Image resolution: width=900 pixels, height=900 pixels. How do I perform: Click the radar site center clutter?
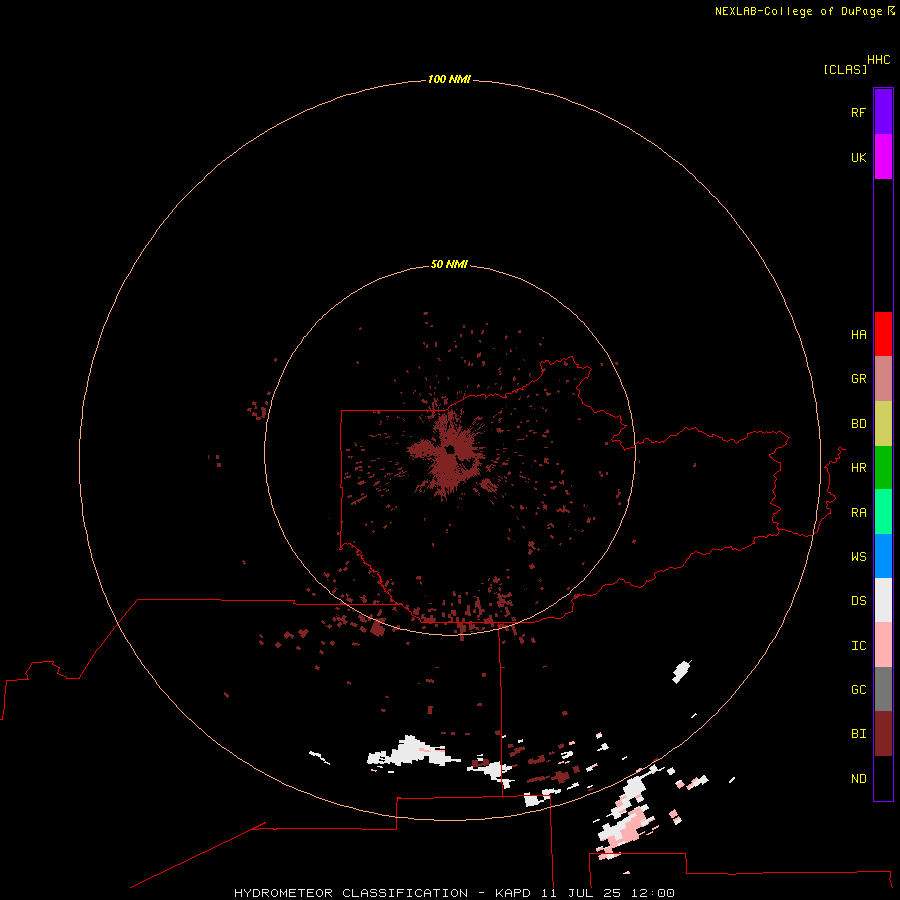449,450
